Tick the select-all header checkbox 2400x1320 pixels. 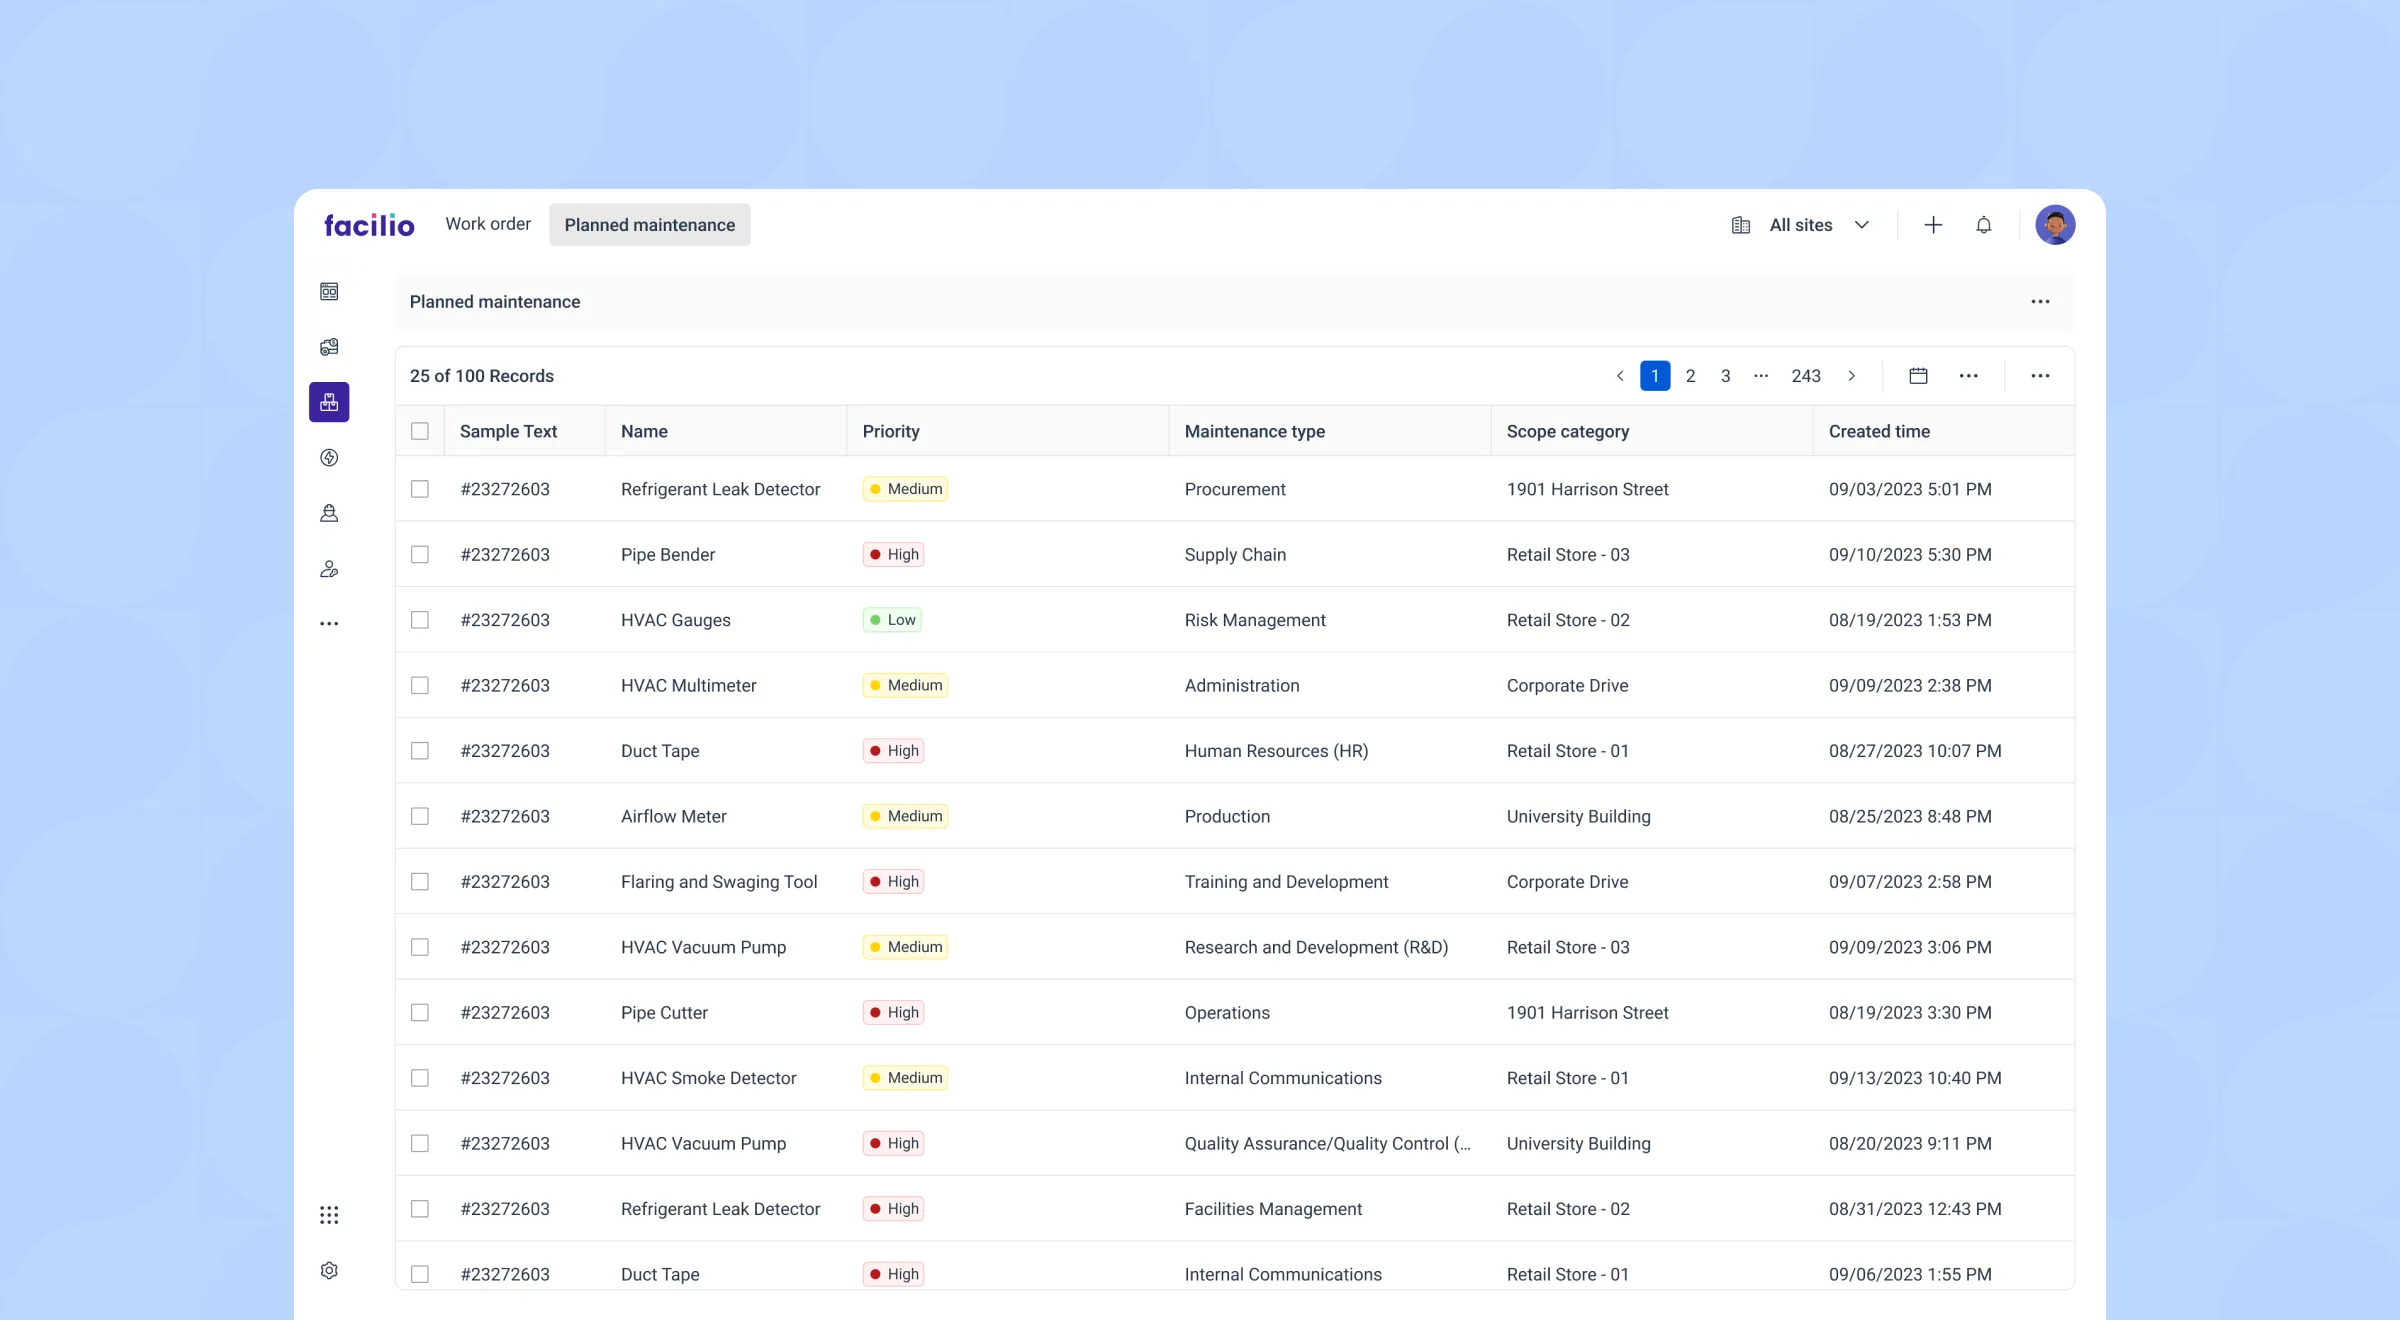point(420,431)
